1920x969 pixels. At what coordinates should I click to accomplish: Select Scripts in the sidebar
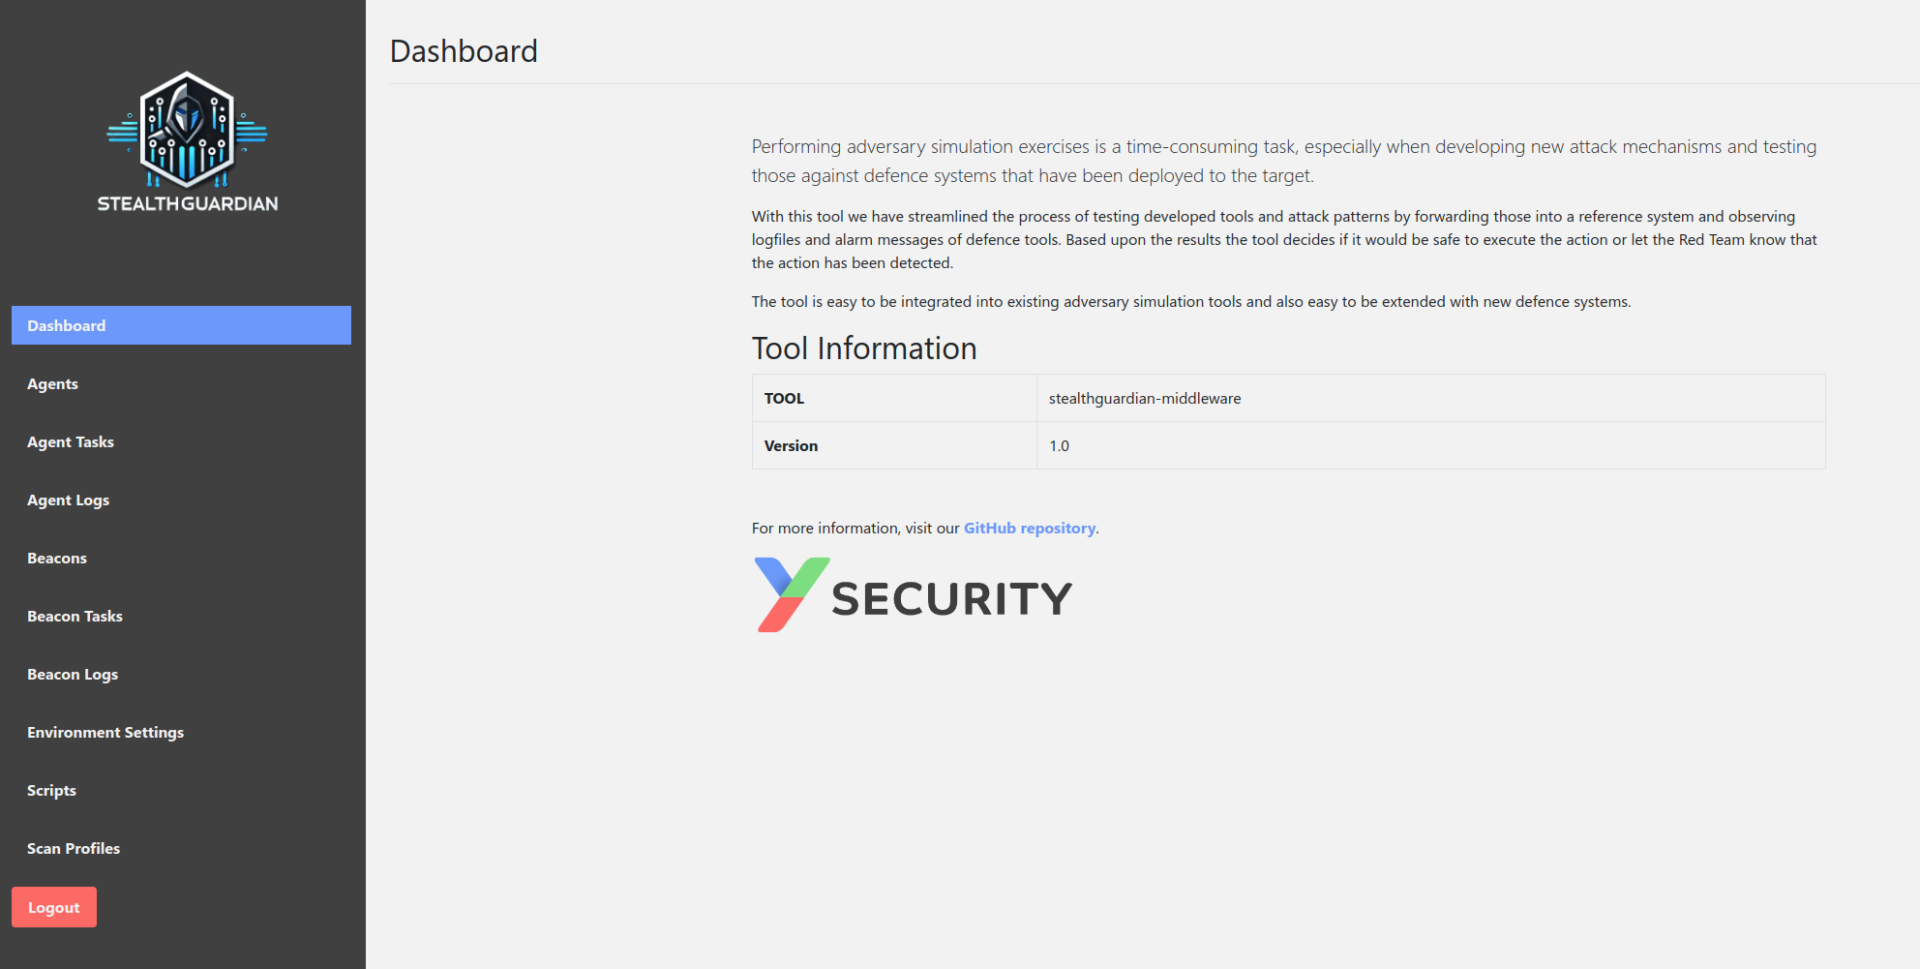[52, 790]
